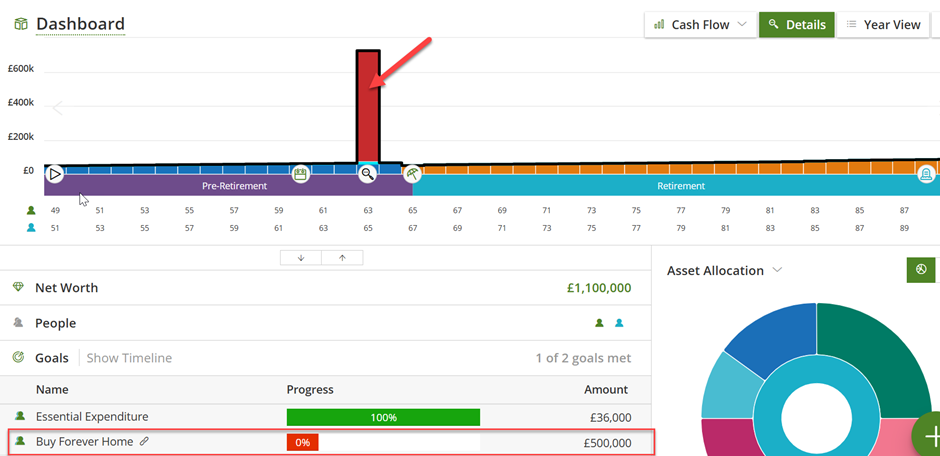This screenshot has width=940, height=456.
Task: Click the retirement umbrella marker
Action: point(412,174)
